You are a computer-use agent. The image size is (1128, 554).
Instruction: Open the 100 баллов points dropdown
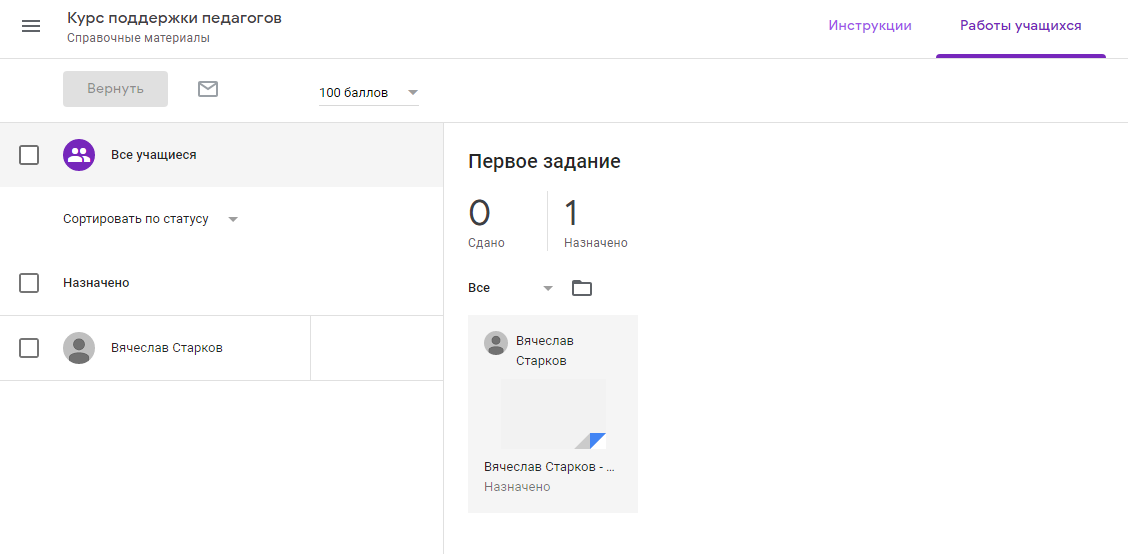368,93
